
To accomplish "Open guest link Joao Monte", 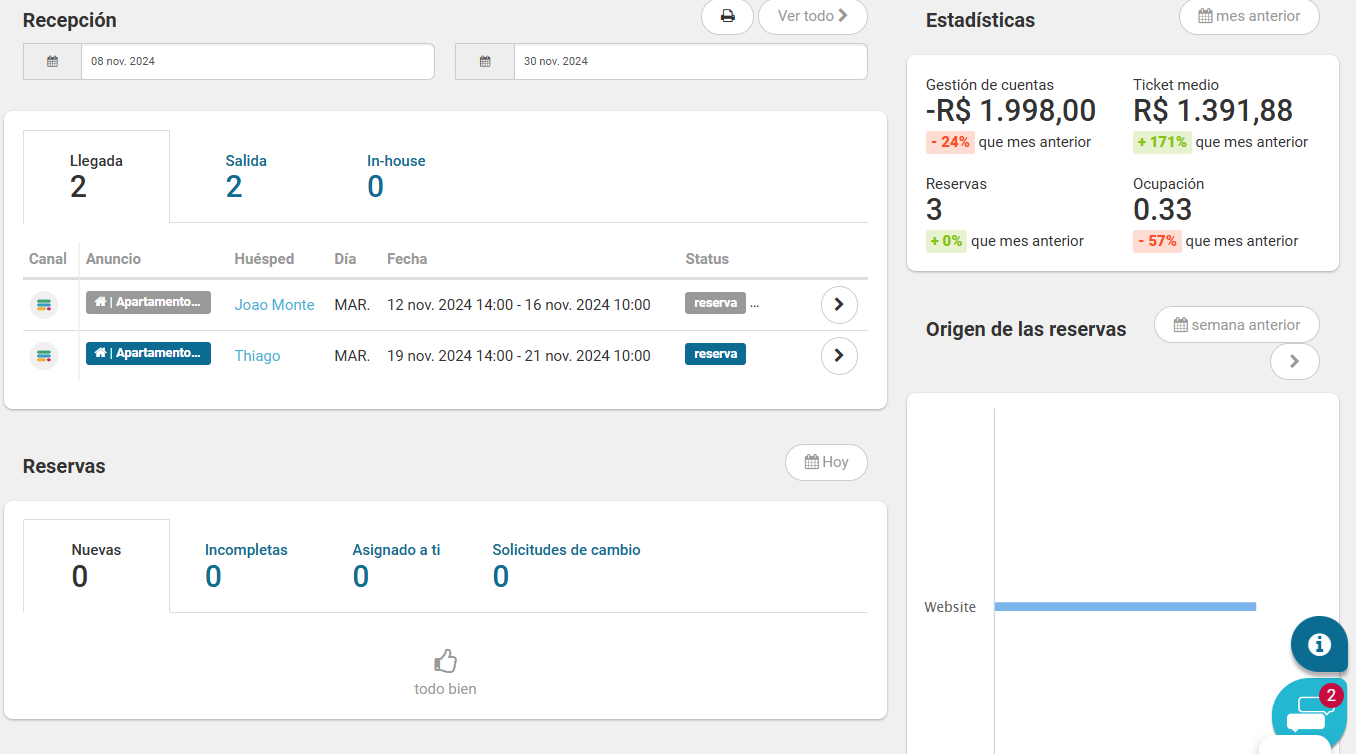I will (274, 305).
